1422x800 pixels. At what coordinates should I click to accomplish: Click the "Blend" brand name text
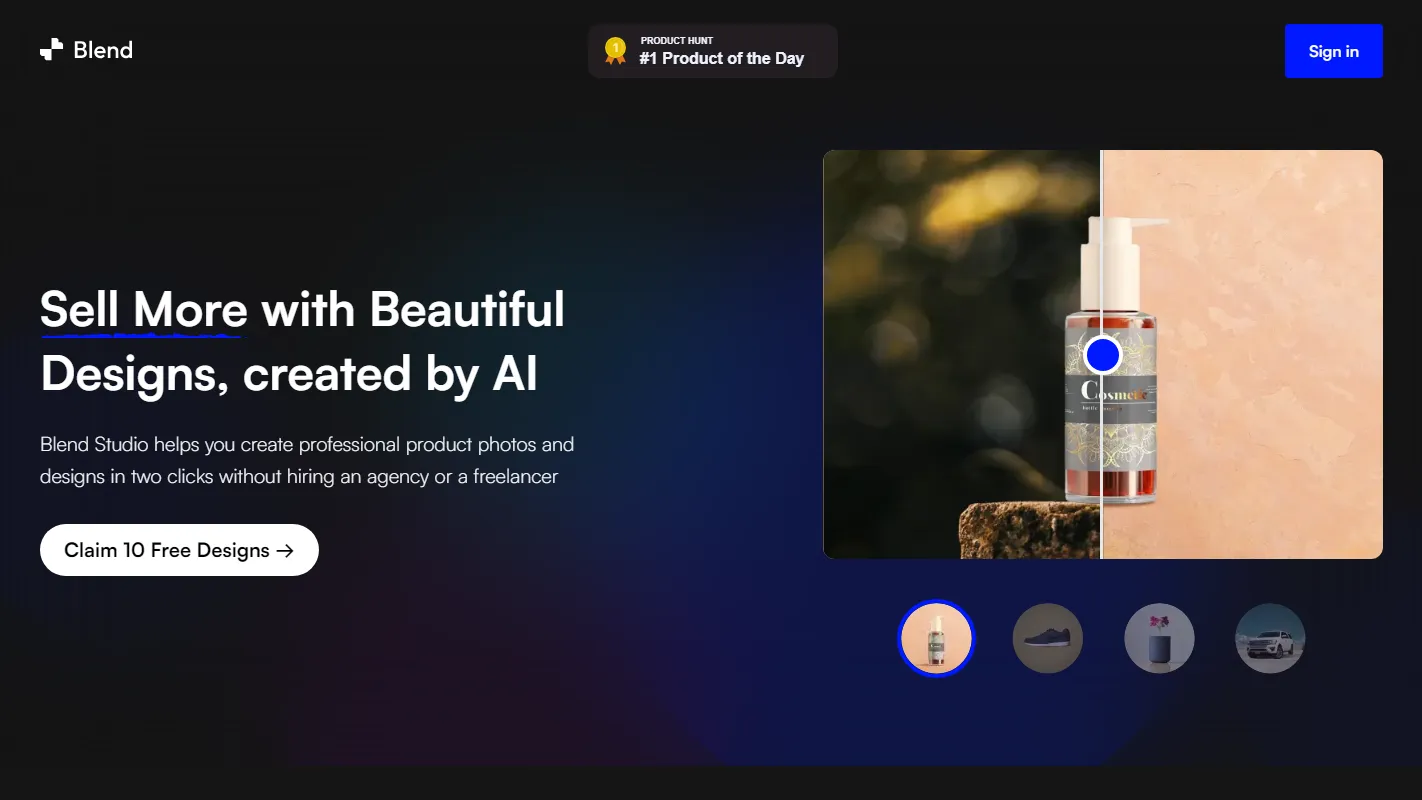pyautogui.click(x=103, y=50)
